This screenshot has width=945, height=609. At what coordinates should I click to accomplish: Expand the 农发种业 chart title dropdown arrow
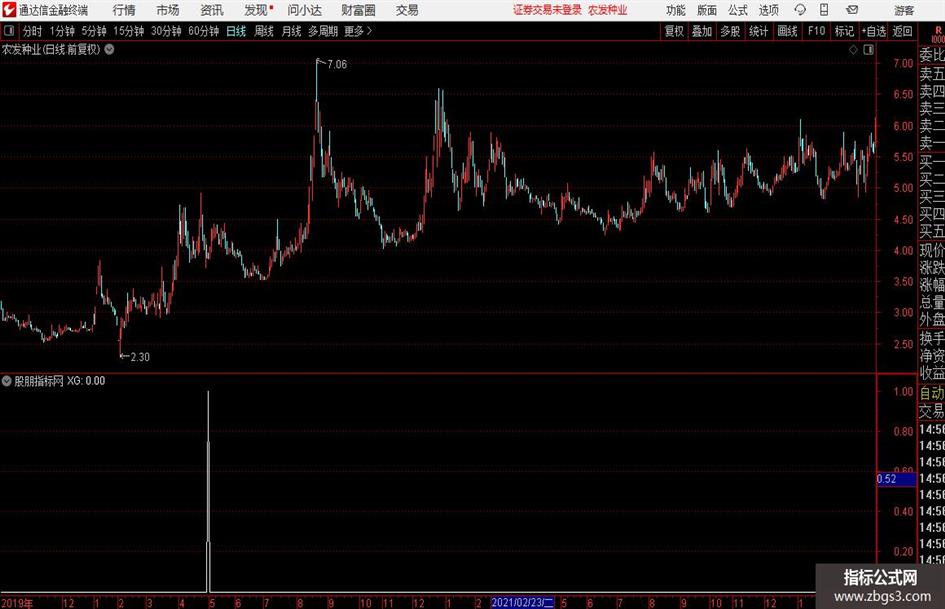click(110, 49)
